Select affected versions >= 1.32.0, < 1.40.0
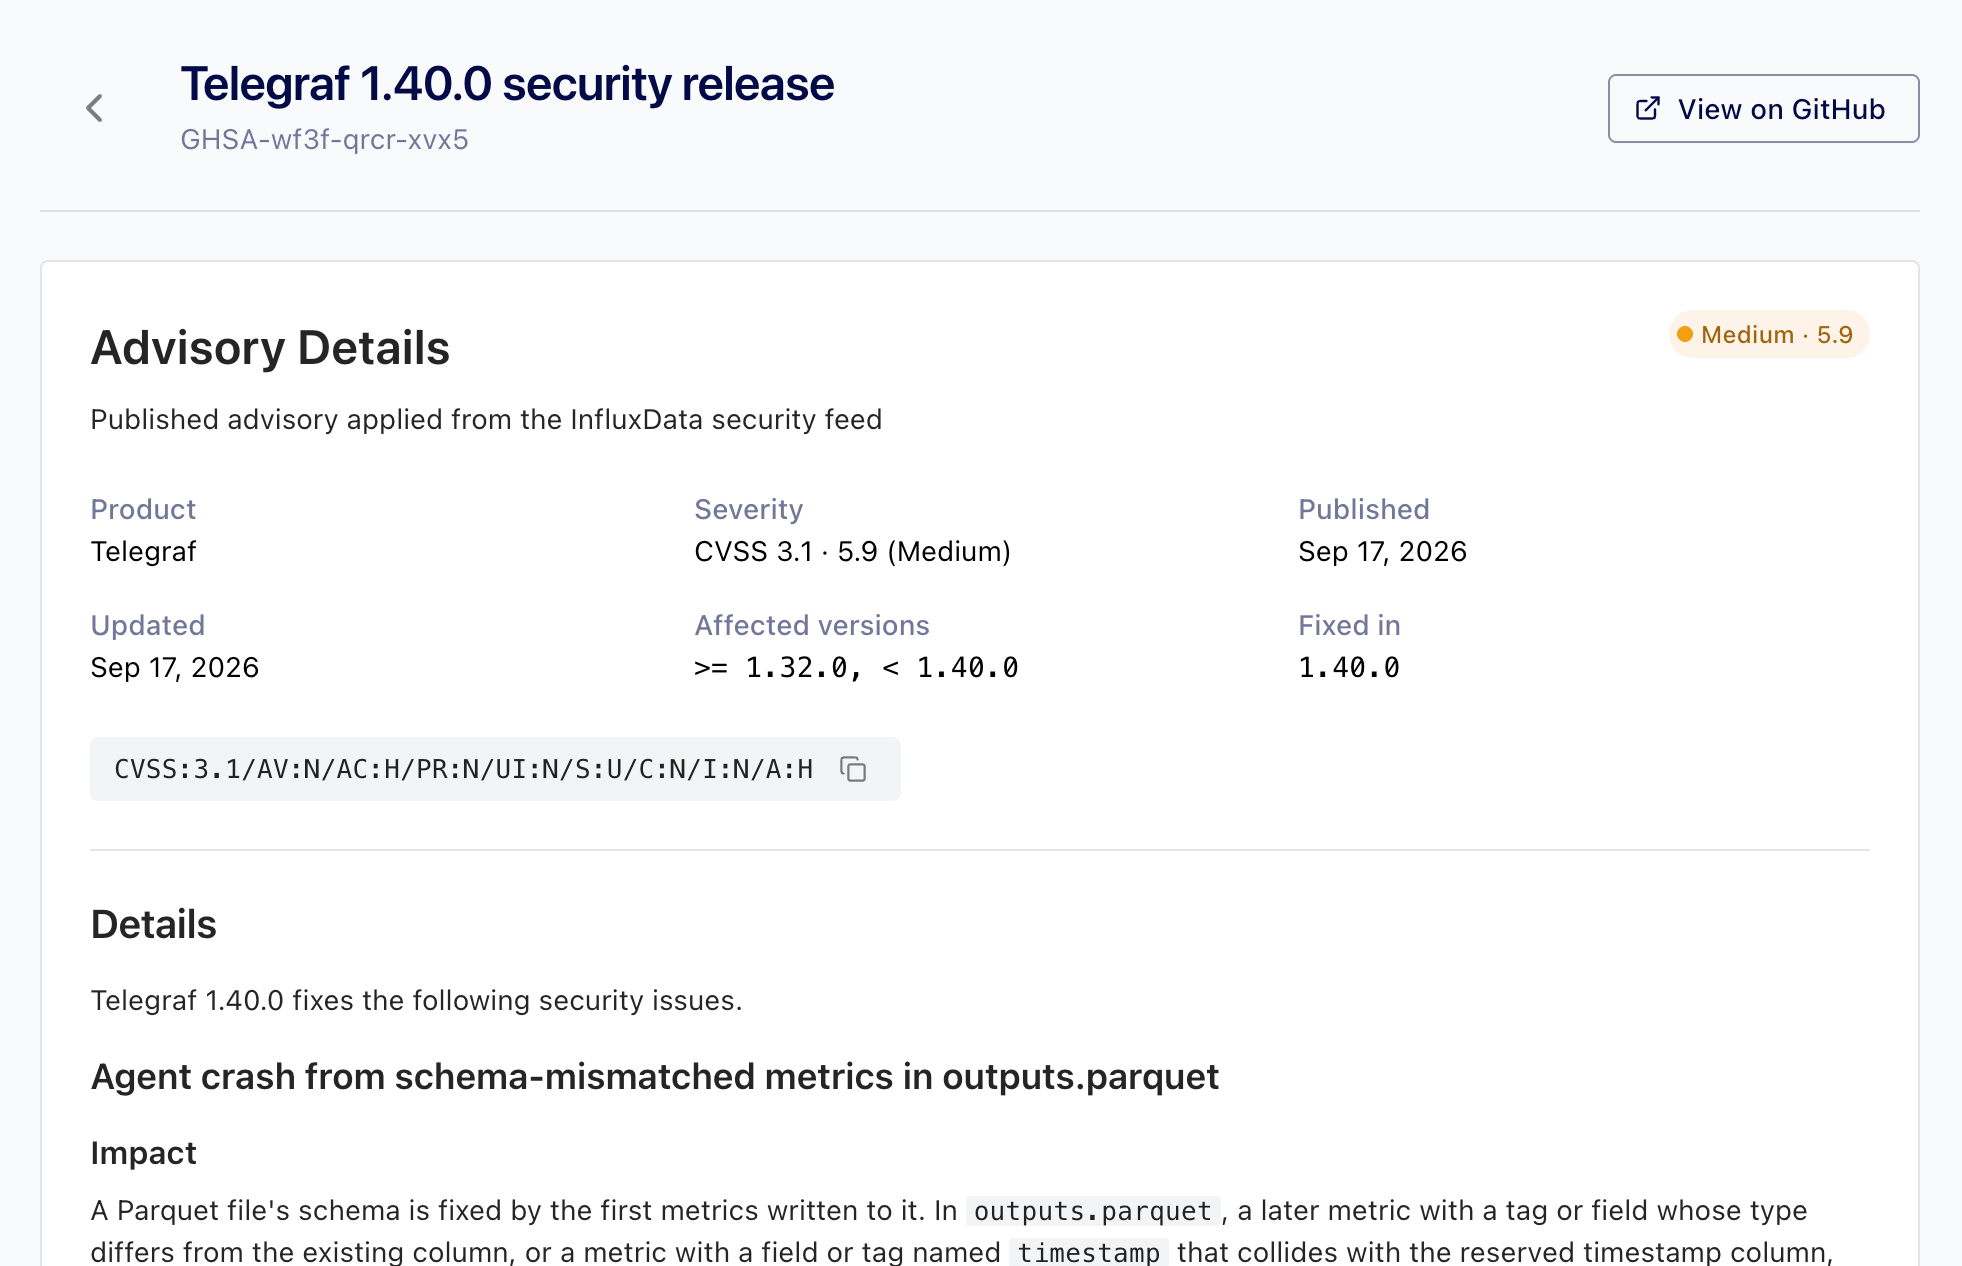The height and width of the screenshot is (1266, 1962). pyautogui.click(x=856, y=667)
